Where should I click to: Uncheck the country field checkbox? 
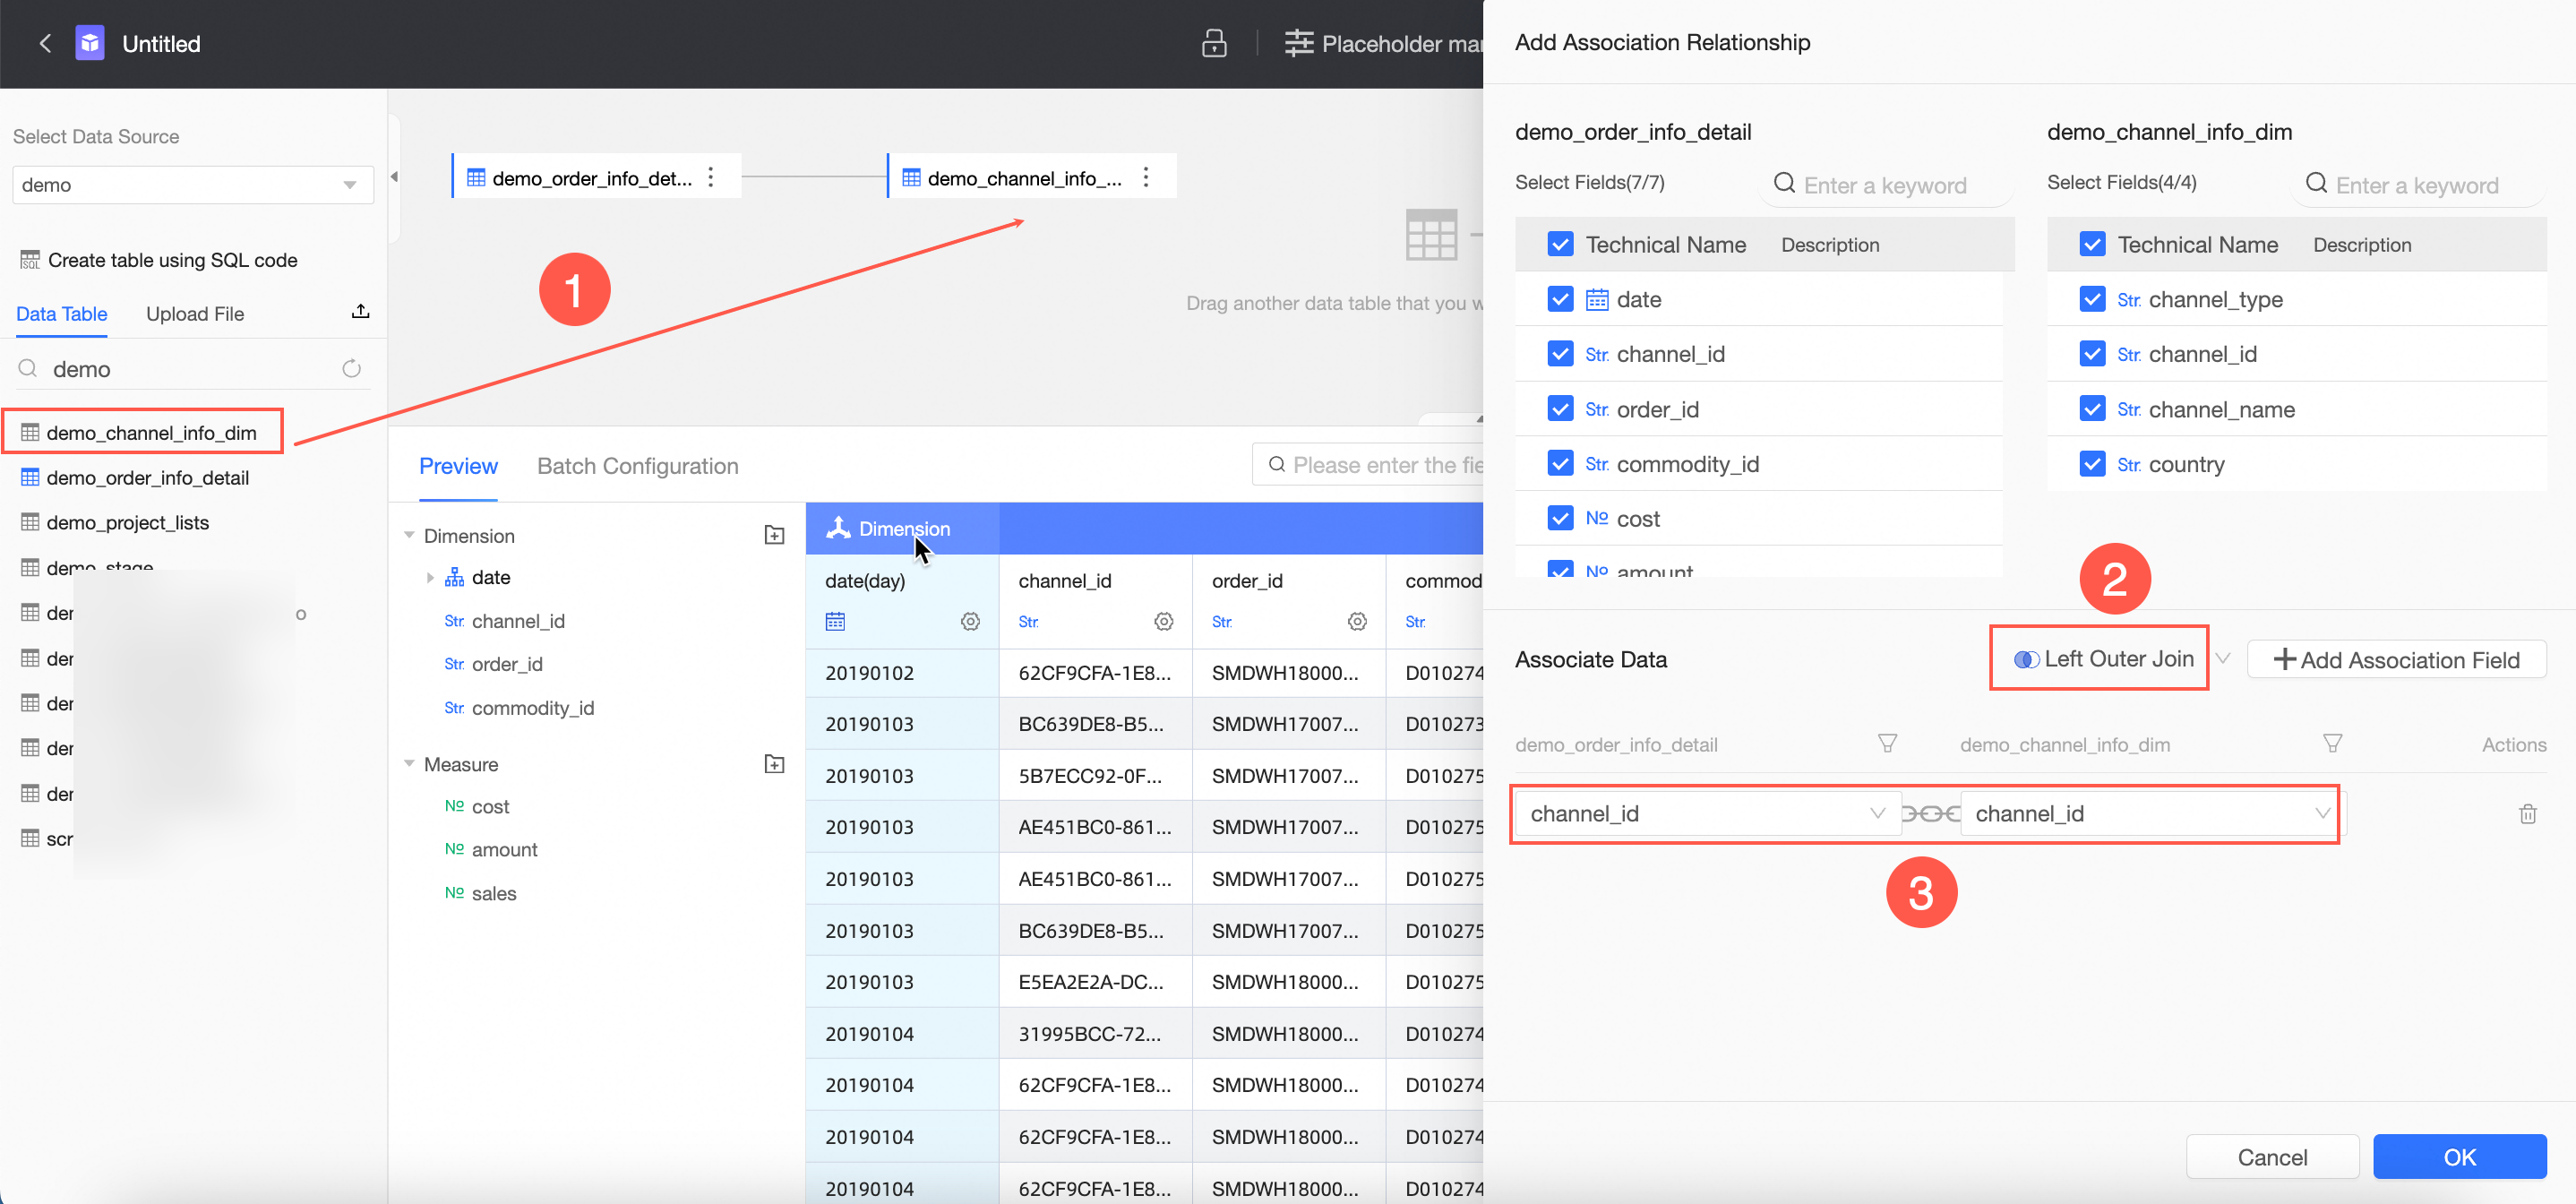click(2092, 464)
